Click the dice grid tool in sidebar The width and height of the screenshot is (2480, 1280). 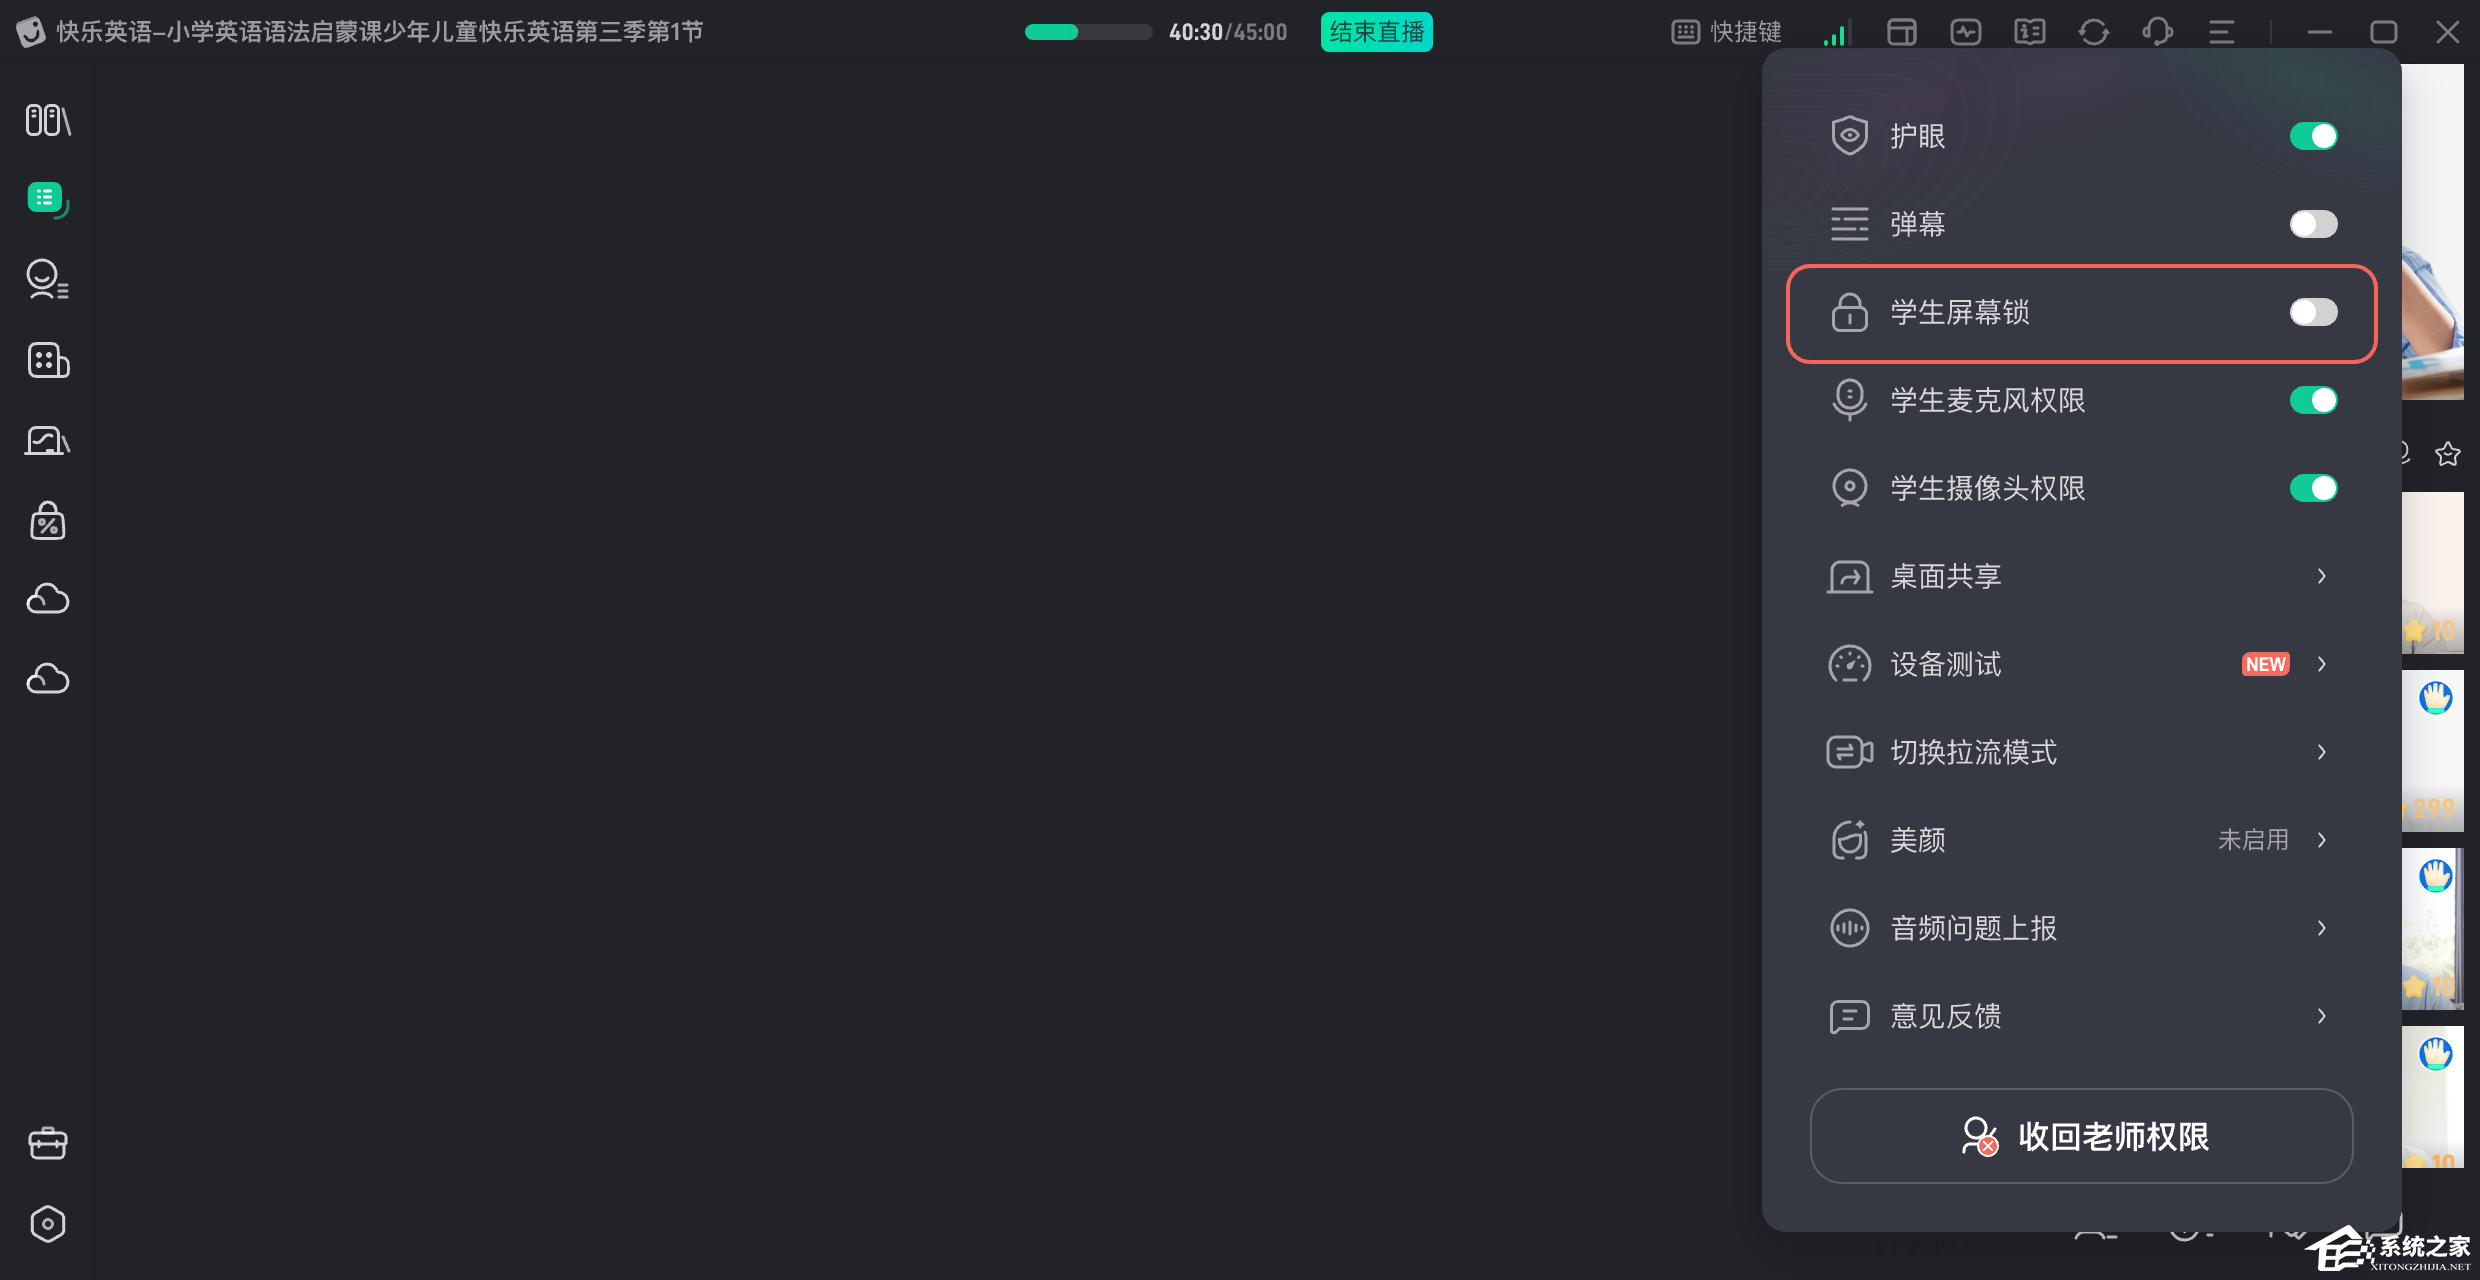tap(48, 360)
